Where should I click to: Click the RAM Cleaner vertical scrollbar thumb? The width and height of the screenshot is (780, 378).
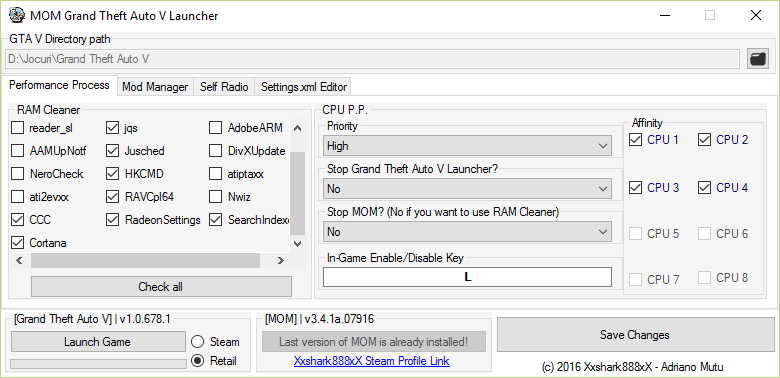(297, 193)
